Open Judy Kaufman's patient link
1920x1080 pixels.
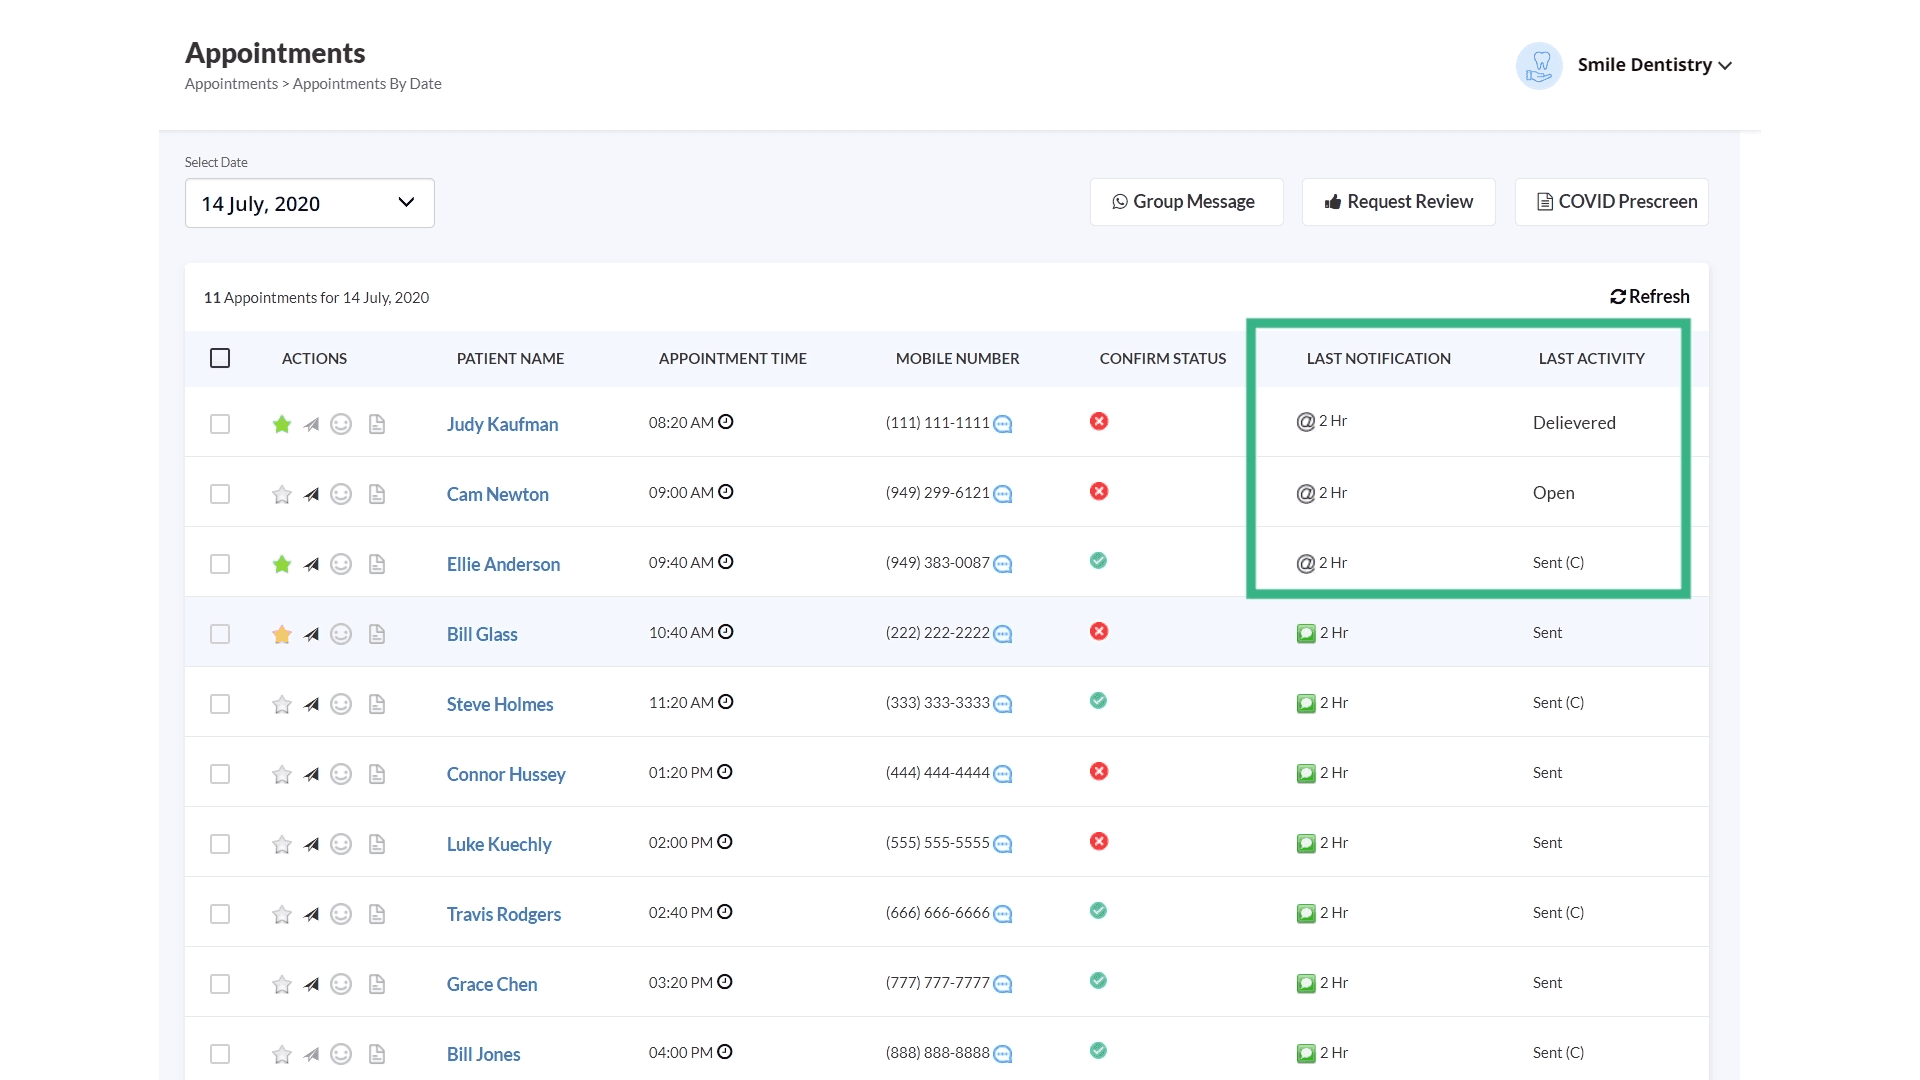pyautogui.click(x=502, y=424)
